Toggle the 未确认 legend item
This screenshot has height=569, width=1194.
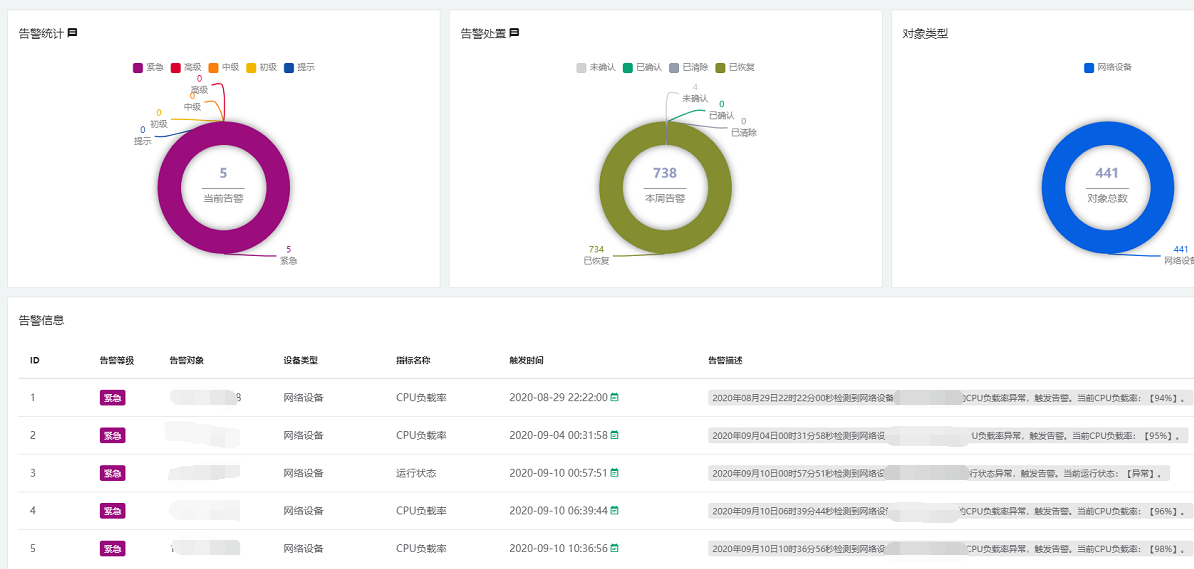point(595,67)
